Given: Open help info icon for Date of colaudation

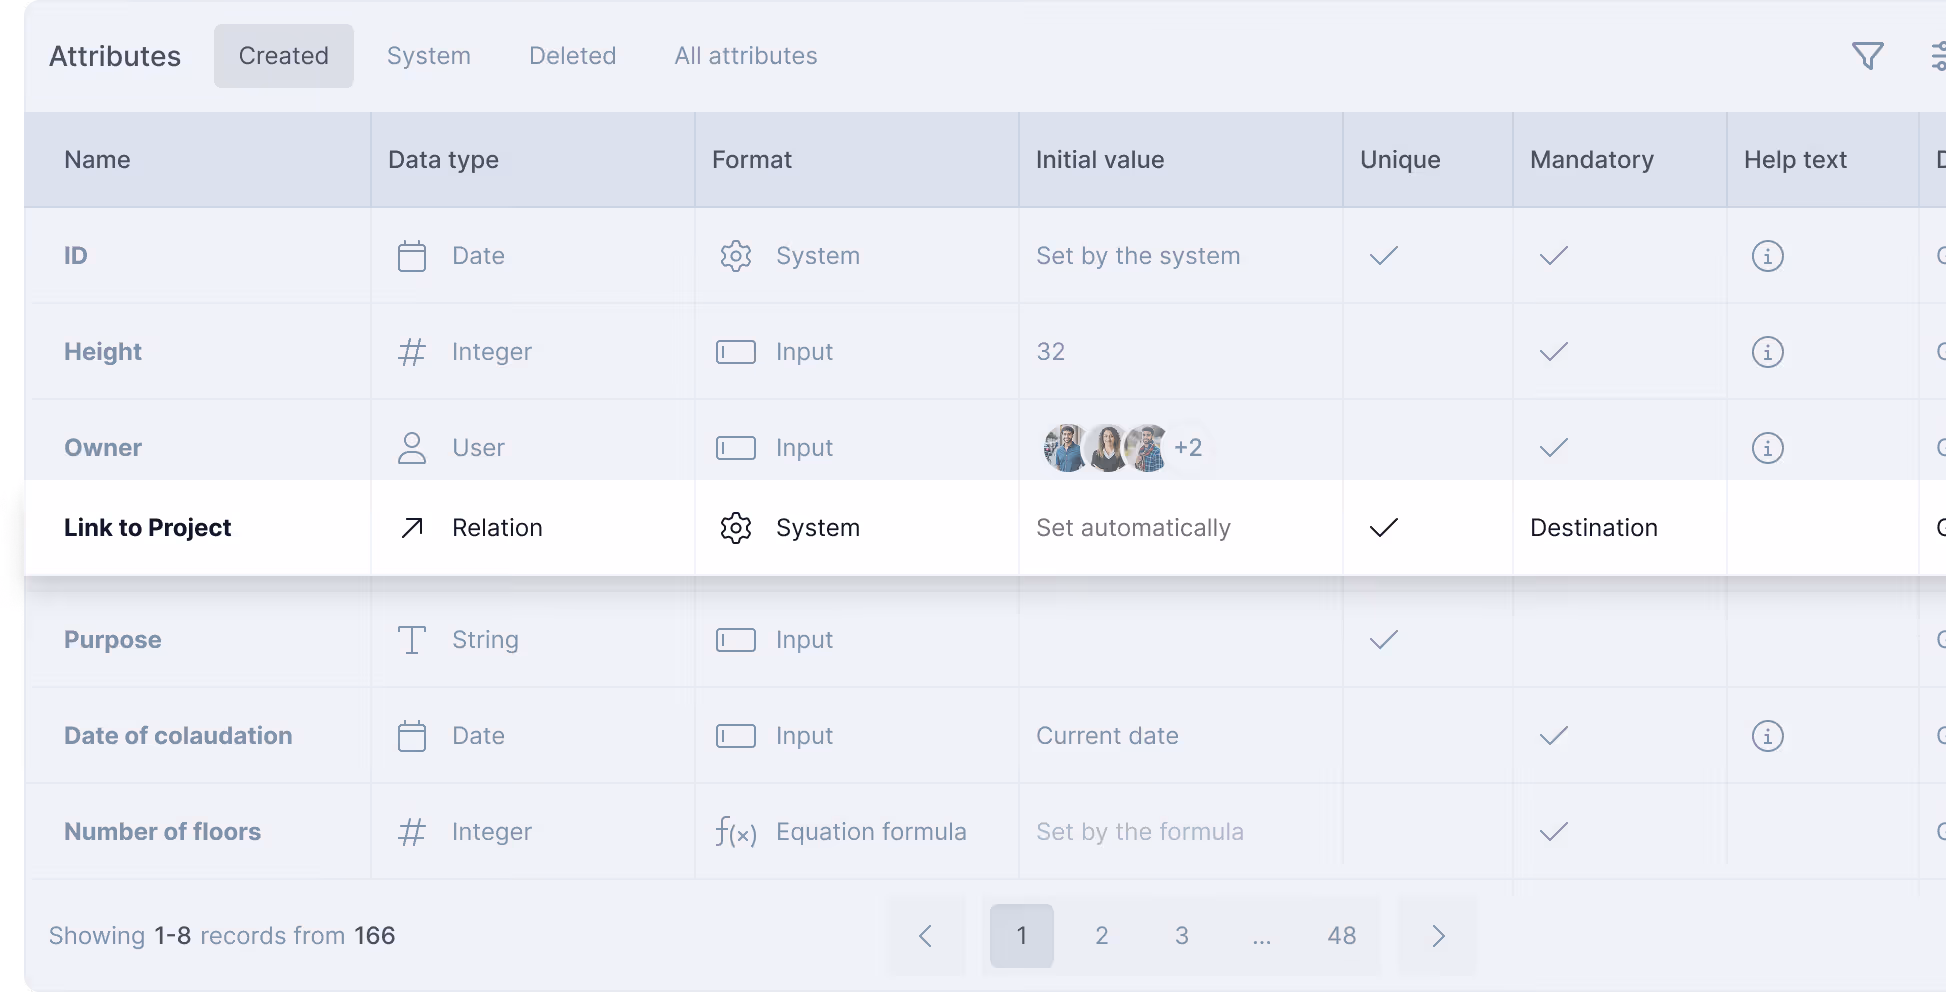Looking at the screenshot, I should point(1767,736).
